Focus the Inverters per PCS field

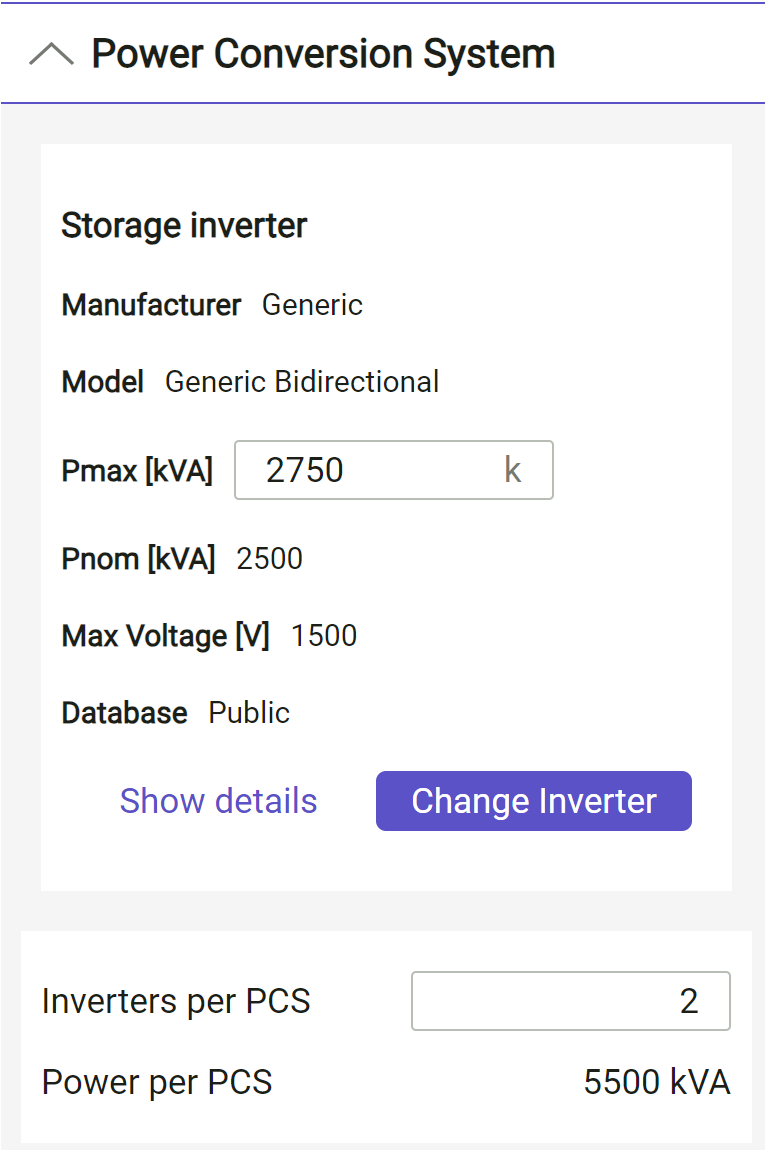[x=570, y=1001]
